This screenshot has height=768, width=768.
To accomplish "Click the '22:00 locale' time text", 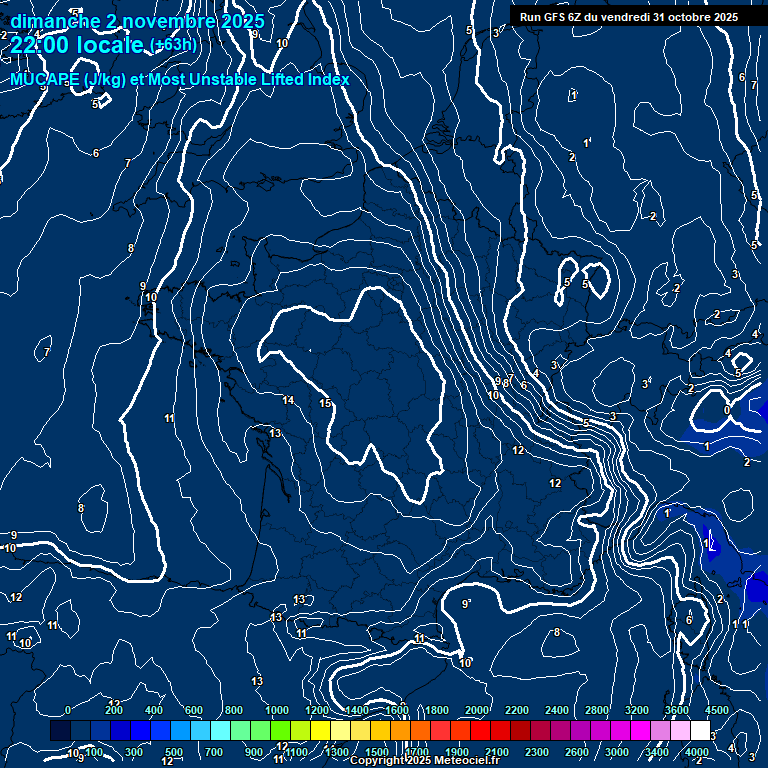I will point(76,45).
